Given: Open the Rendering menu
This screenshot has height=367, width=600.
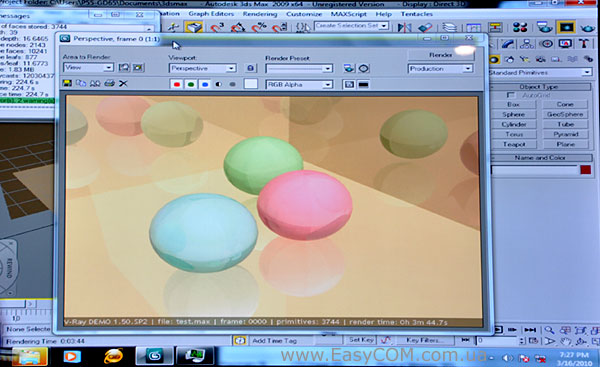Looking at the screenshot, I should coord(260,14).
